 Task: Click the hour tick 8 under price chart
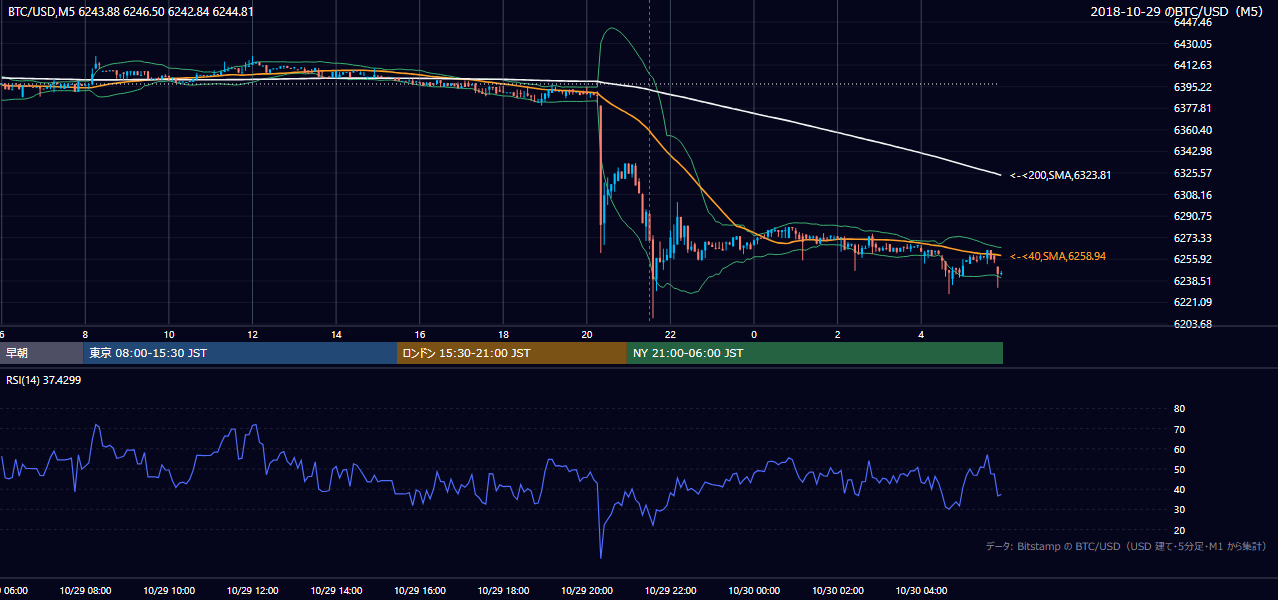pyautogui.click(x=85, y=334)
